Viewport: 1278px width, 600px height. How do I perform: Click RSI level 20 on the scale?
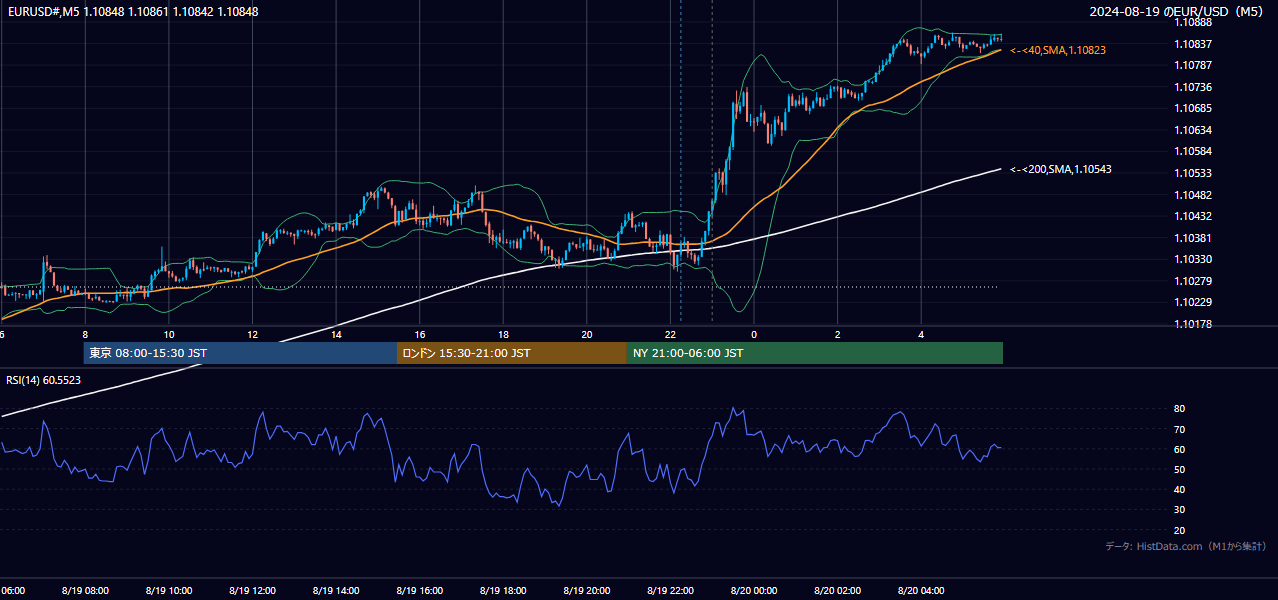pos(1179,530)
